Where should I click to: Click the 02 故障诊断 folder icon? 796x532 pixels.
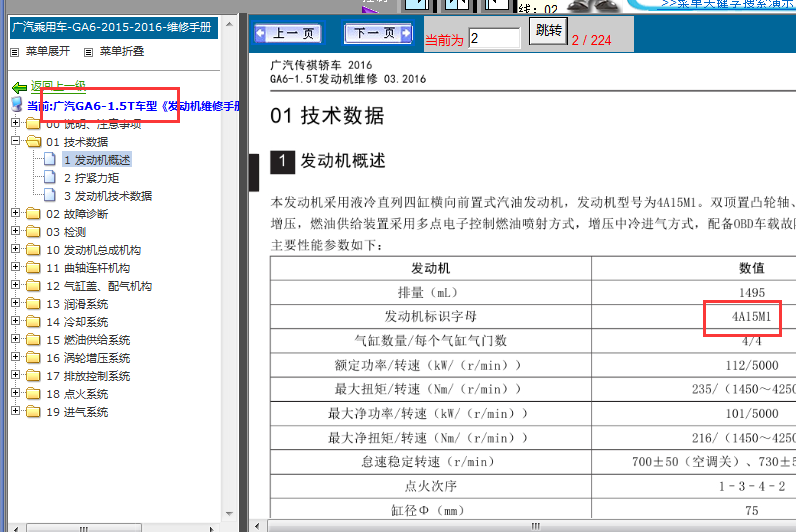[33, 213]
